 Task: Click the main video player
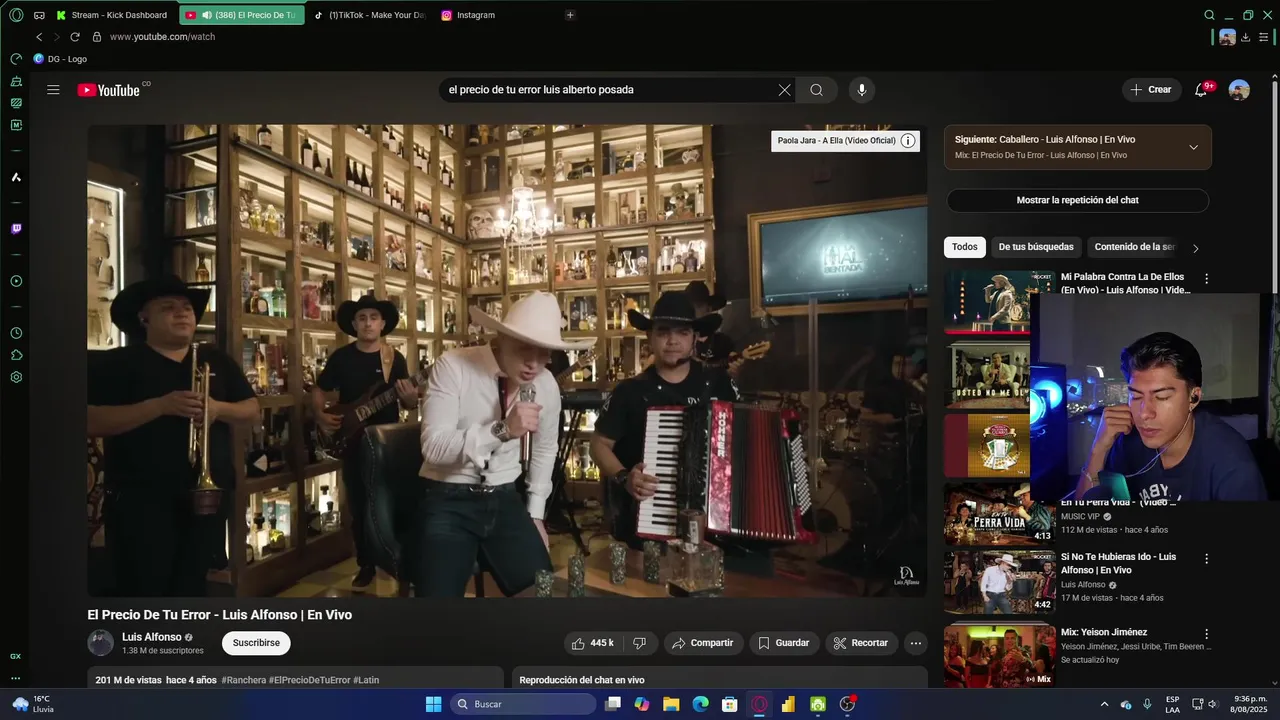pos(507,361)
